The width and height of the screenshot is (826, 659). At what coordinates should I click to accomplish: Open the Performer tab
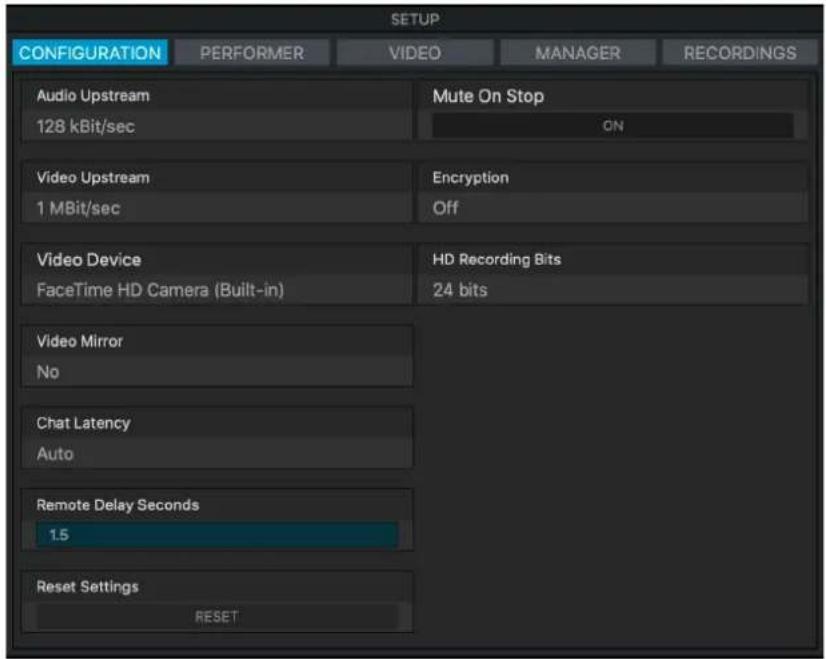[252, 53]
